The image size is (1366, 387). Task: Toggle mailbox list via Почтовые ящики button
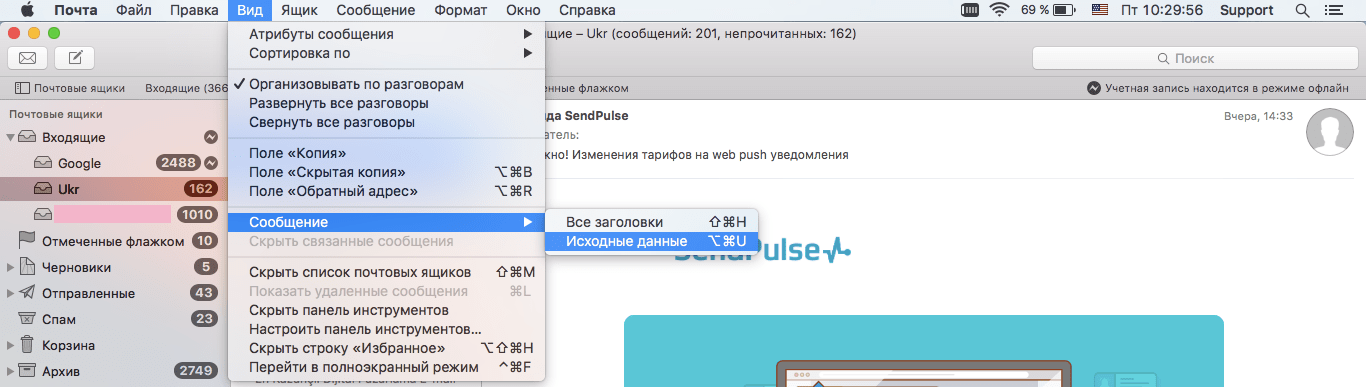click(69, 88)
